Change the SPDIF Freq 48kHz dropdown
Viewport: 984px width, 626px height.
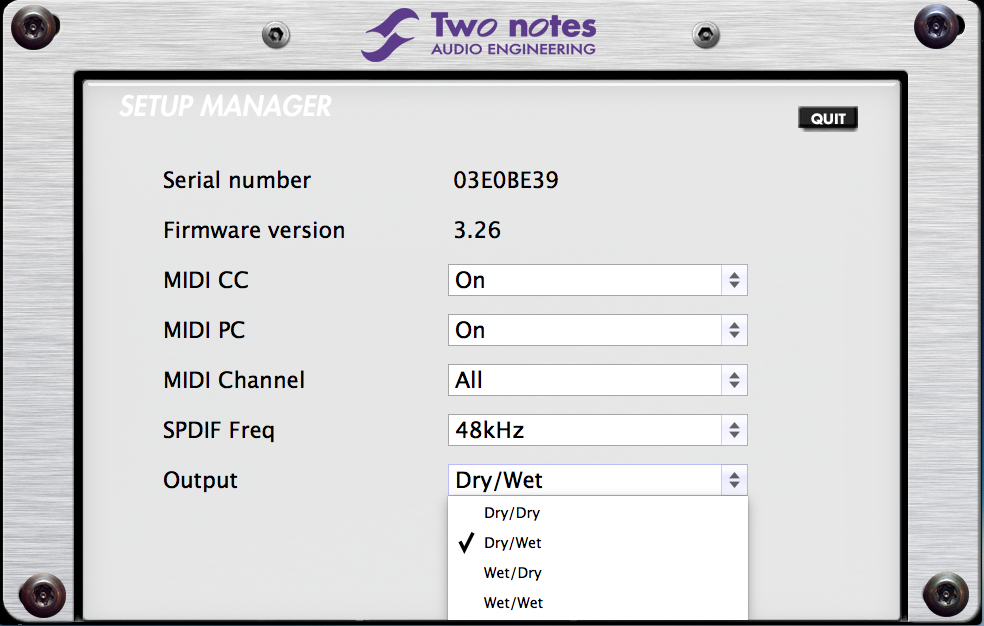pos(597,430)
